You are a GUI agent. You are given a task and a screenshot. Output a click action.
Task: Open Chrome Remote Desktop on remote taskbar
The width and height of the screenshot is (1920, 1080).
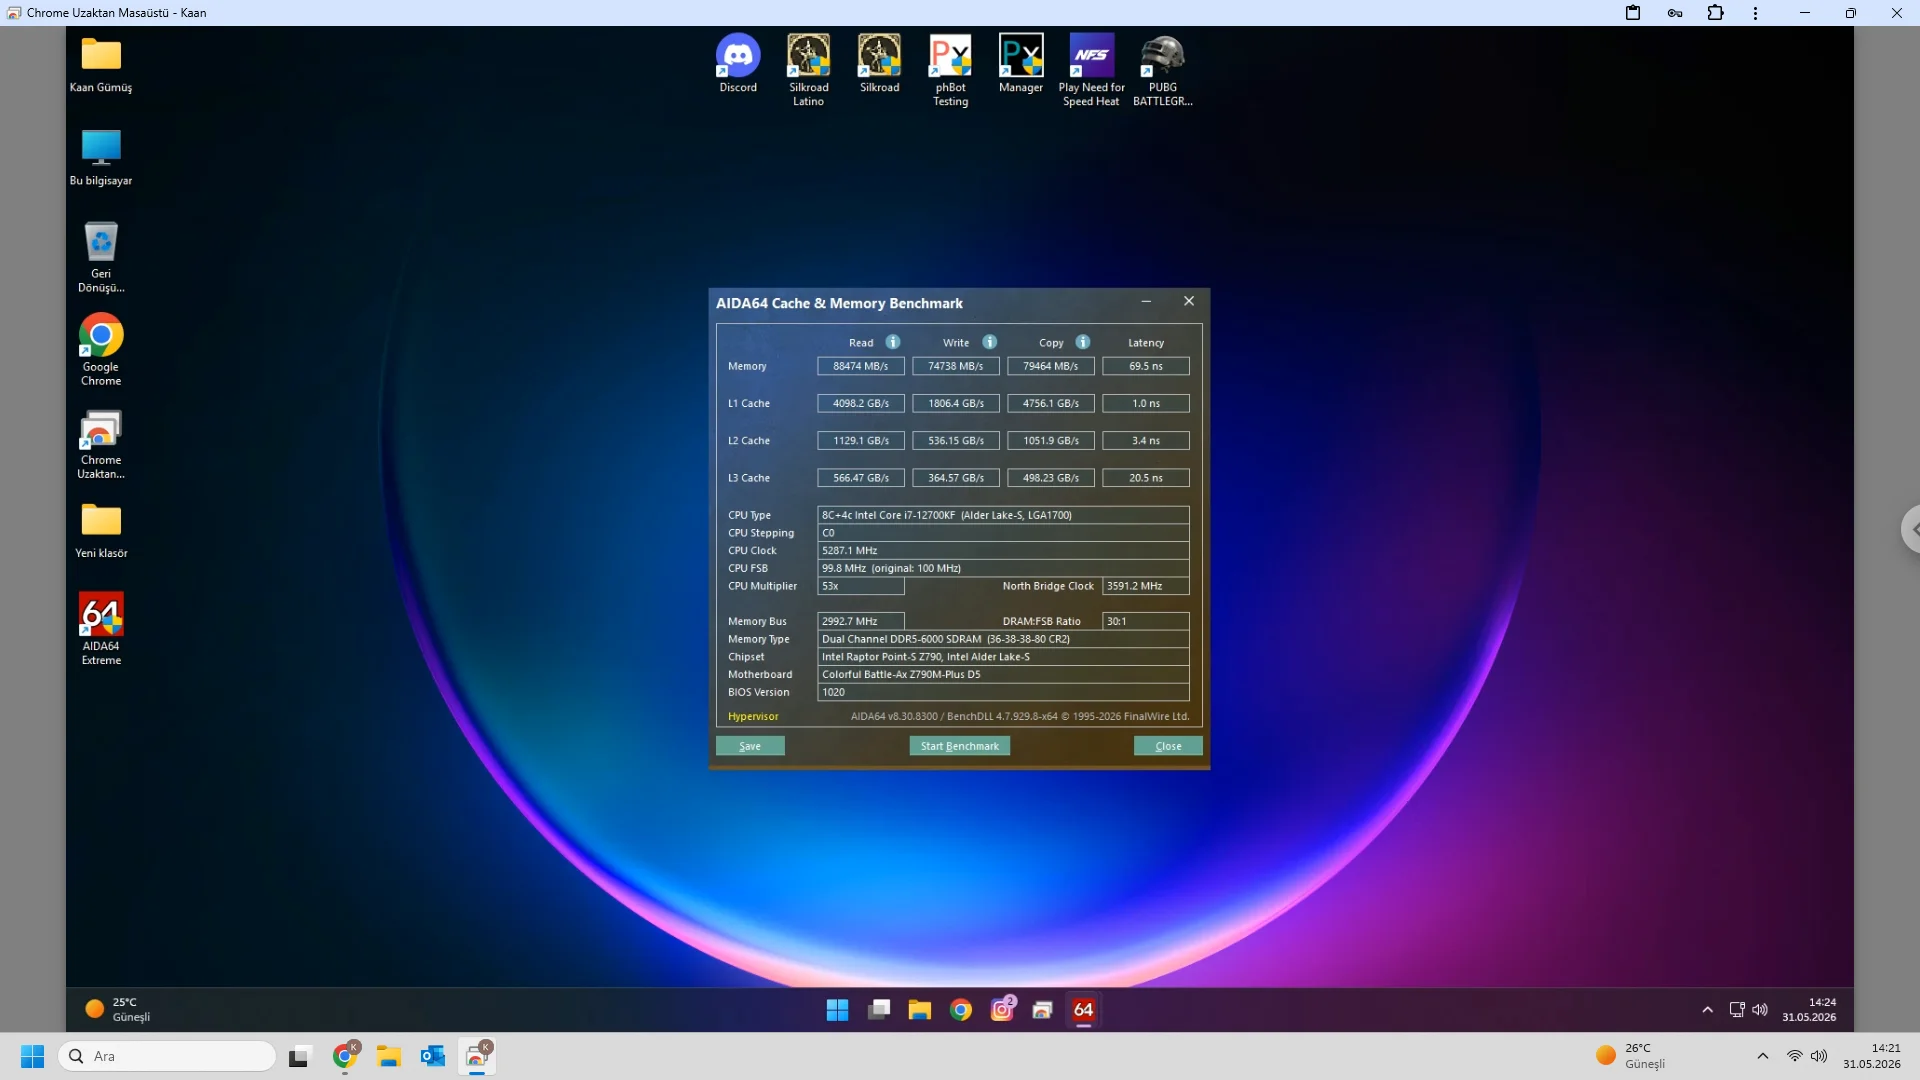point(1043,1010)
